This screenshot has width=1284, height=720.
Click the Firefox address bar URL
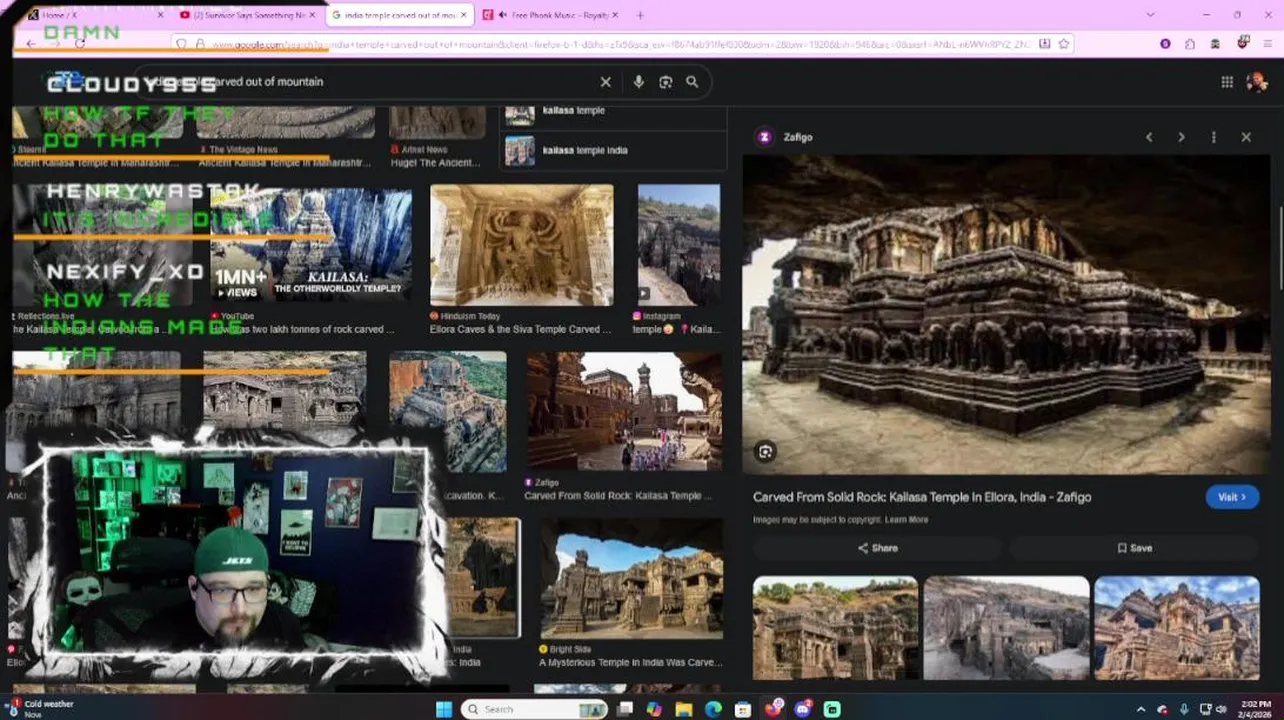coord(620,44)
